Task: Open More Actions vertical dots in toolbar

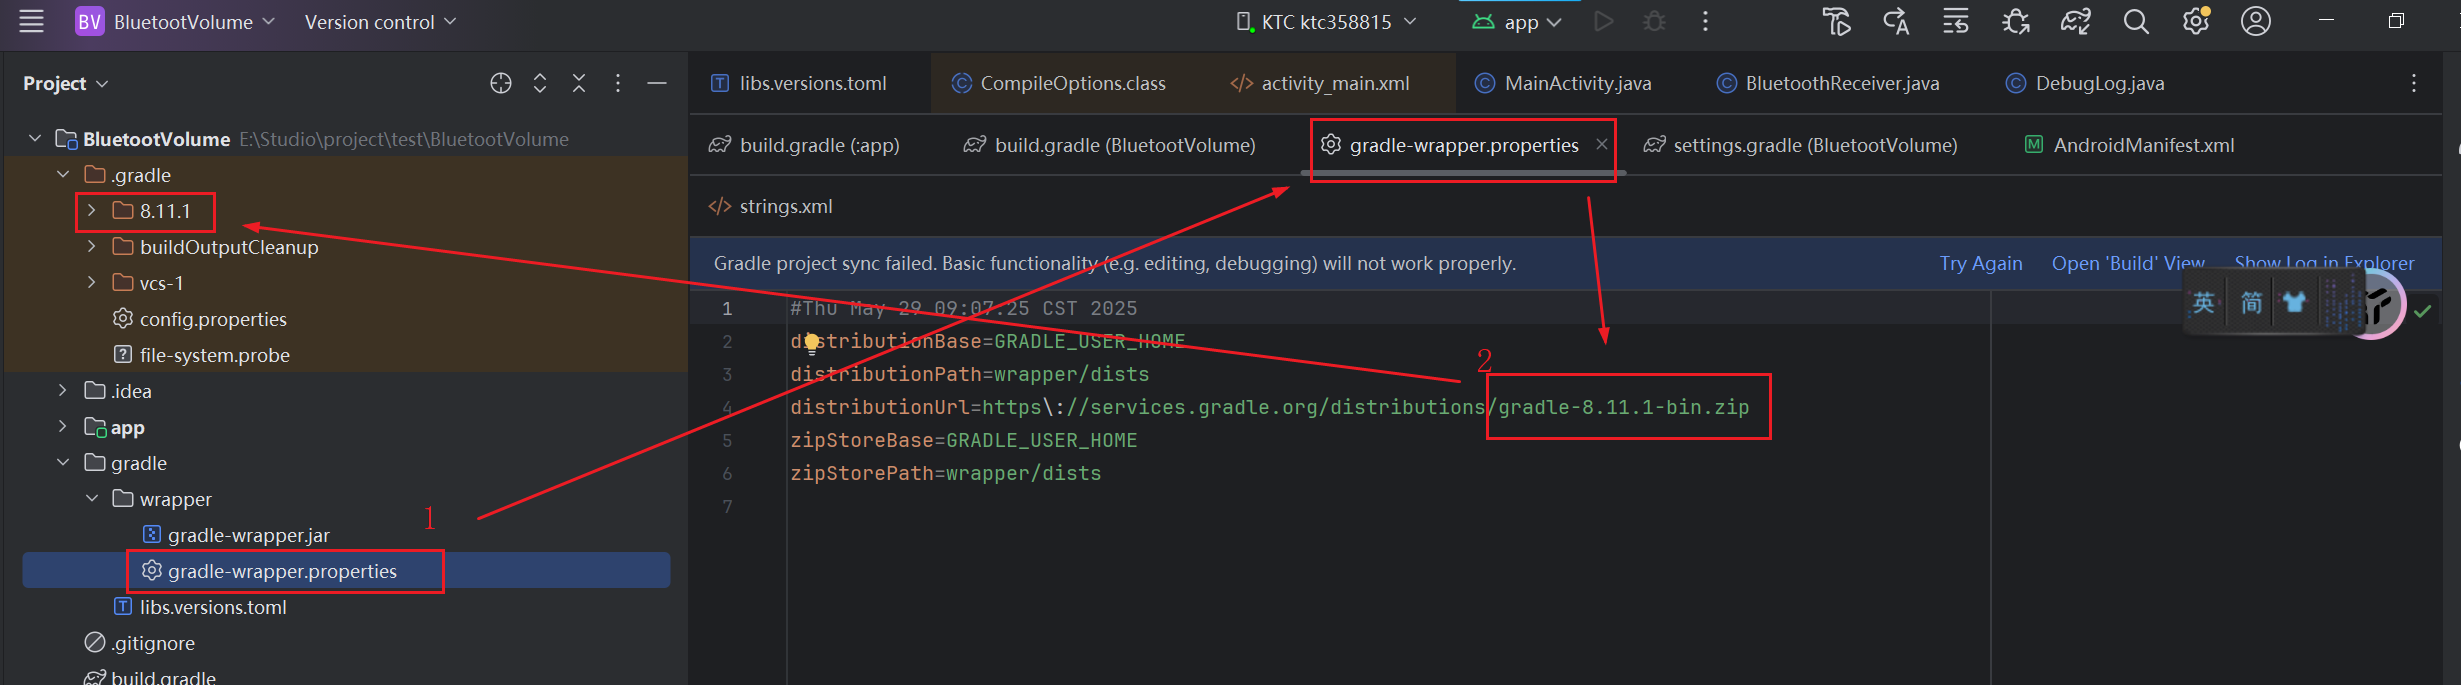Action: point(1705,21)
